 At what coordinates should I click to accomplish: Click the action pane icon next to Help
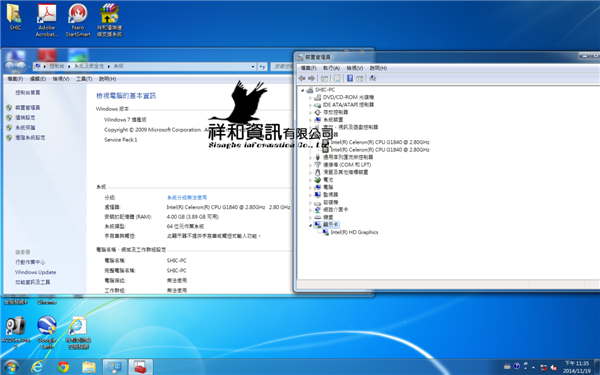point(359,78)
